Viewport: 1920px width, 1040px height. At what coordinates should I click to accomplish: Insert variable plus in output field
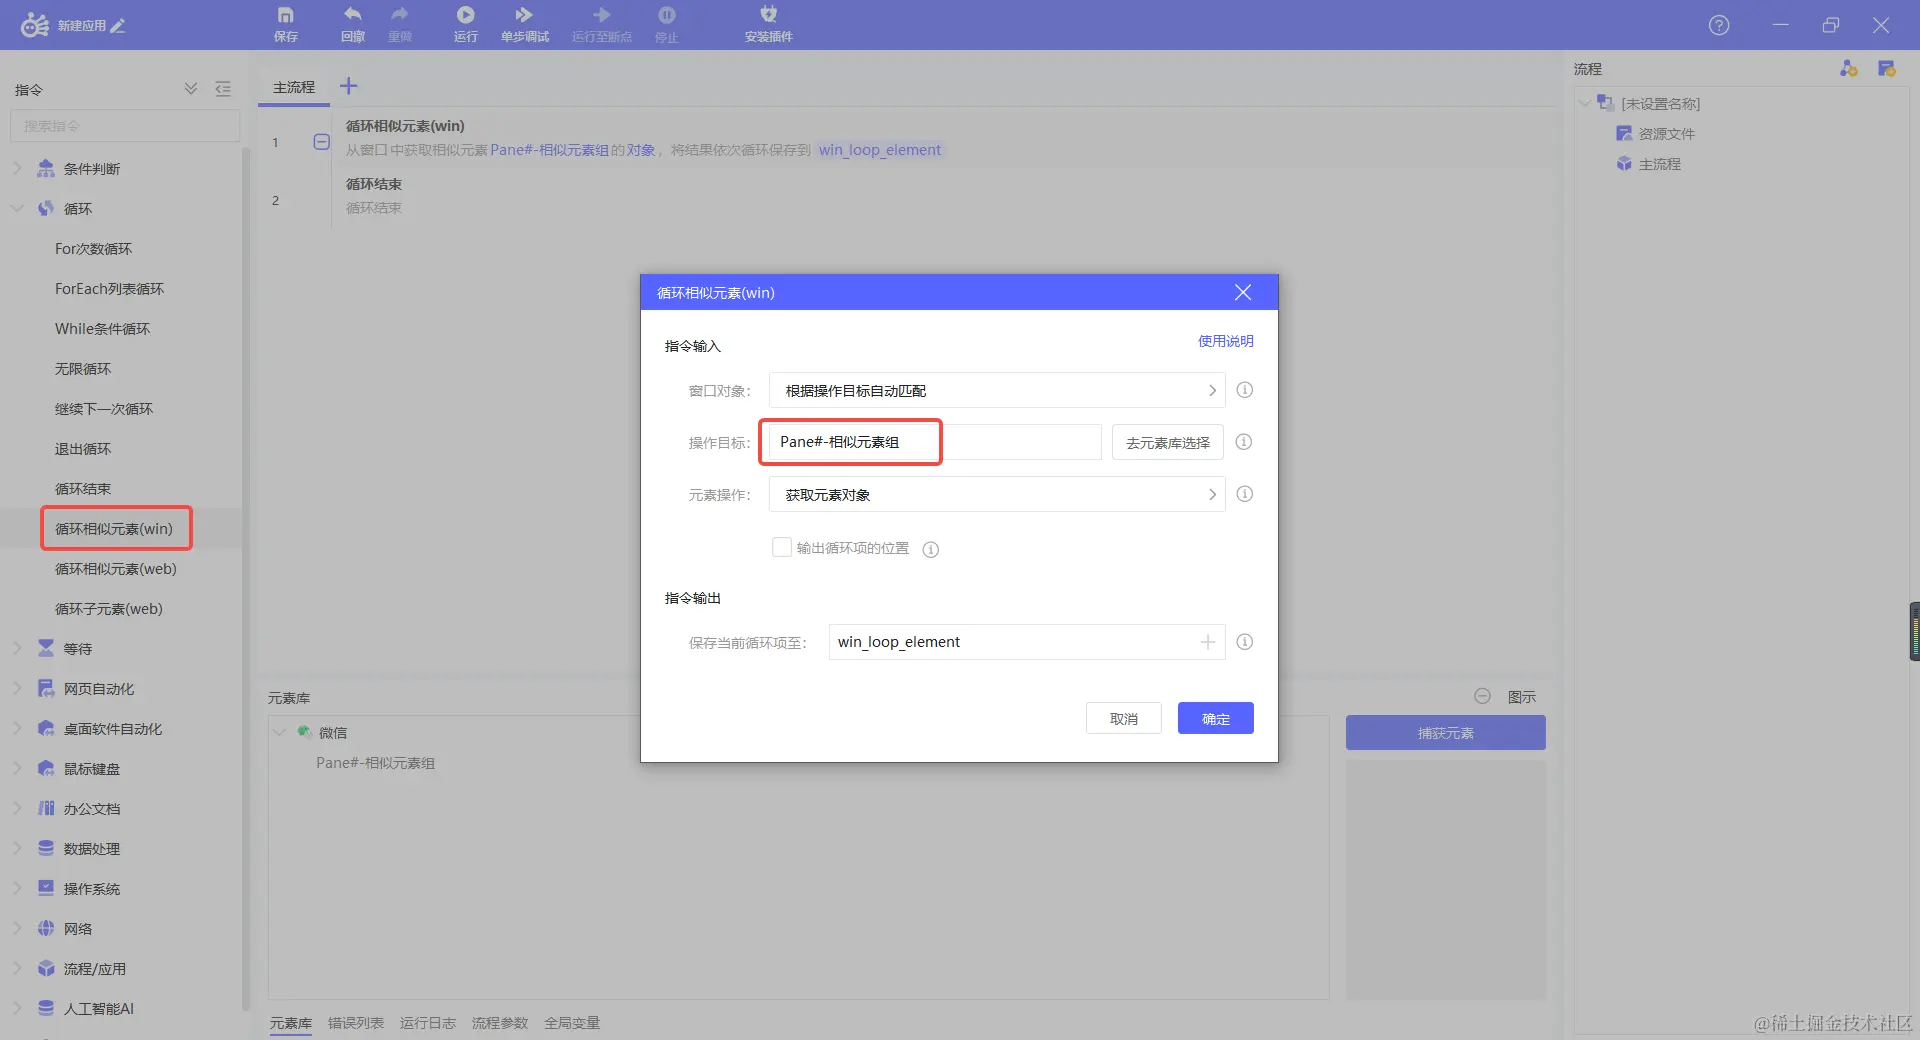[x=1208, y=642]
